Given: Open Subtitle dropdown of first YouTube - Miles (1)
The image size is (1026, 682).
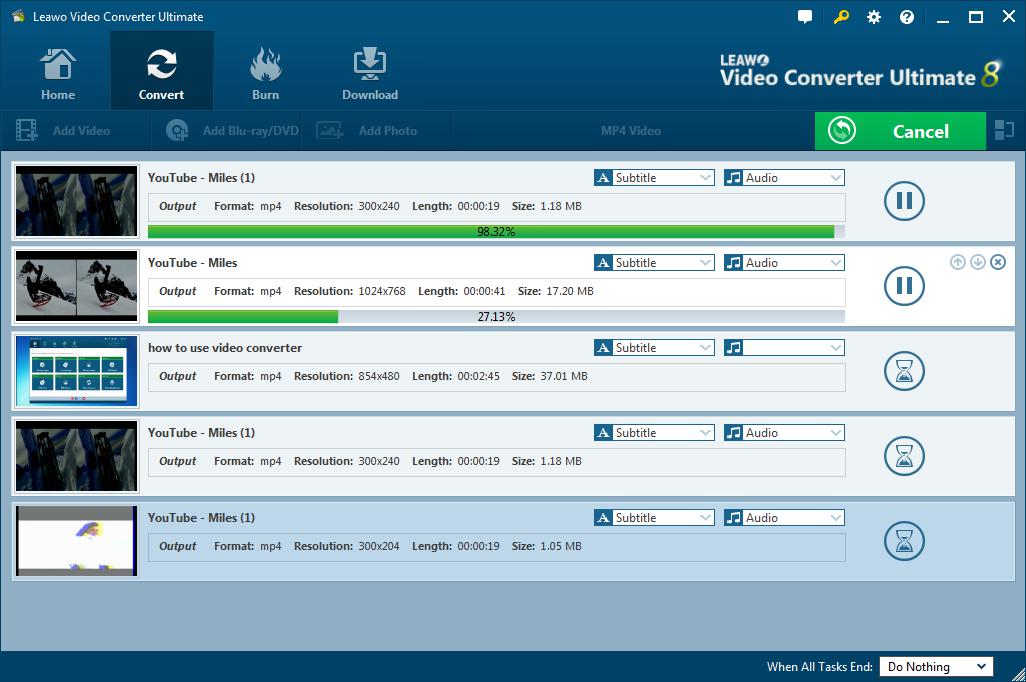Looking at the screenshot, I should (654, 177).
